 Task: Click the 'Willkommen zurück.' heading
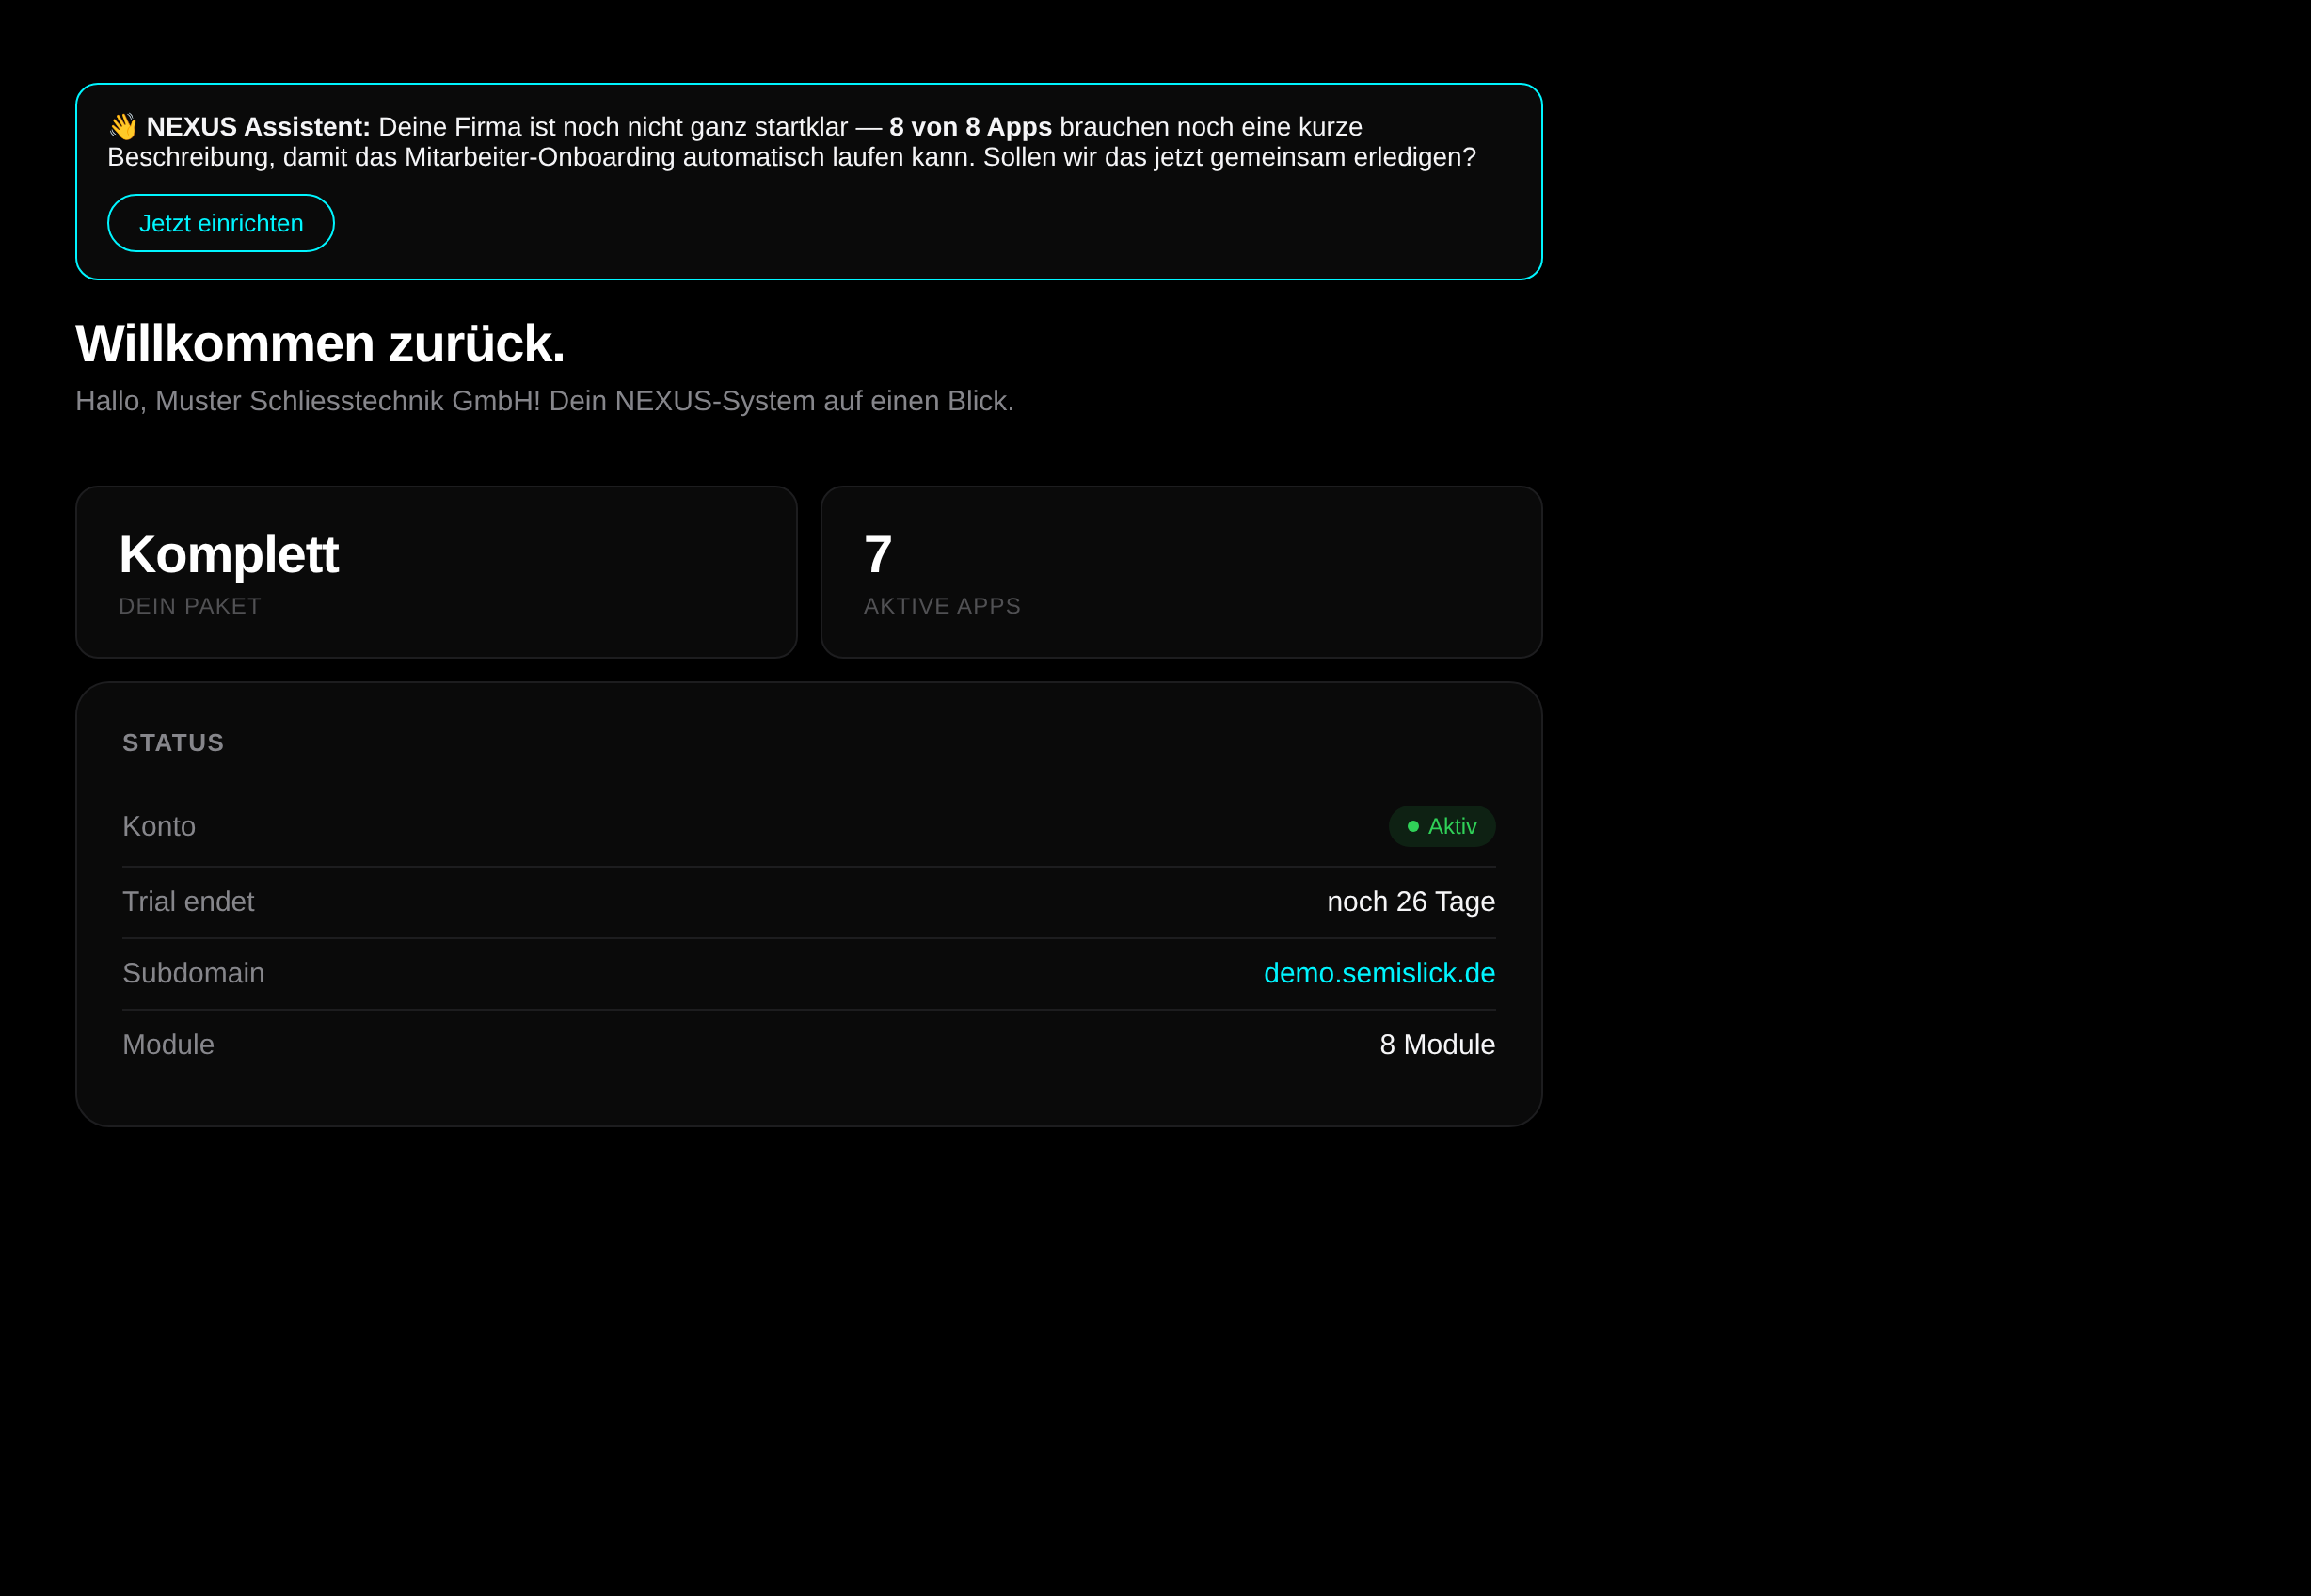(x=320, y=344)
